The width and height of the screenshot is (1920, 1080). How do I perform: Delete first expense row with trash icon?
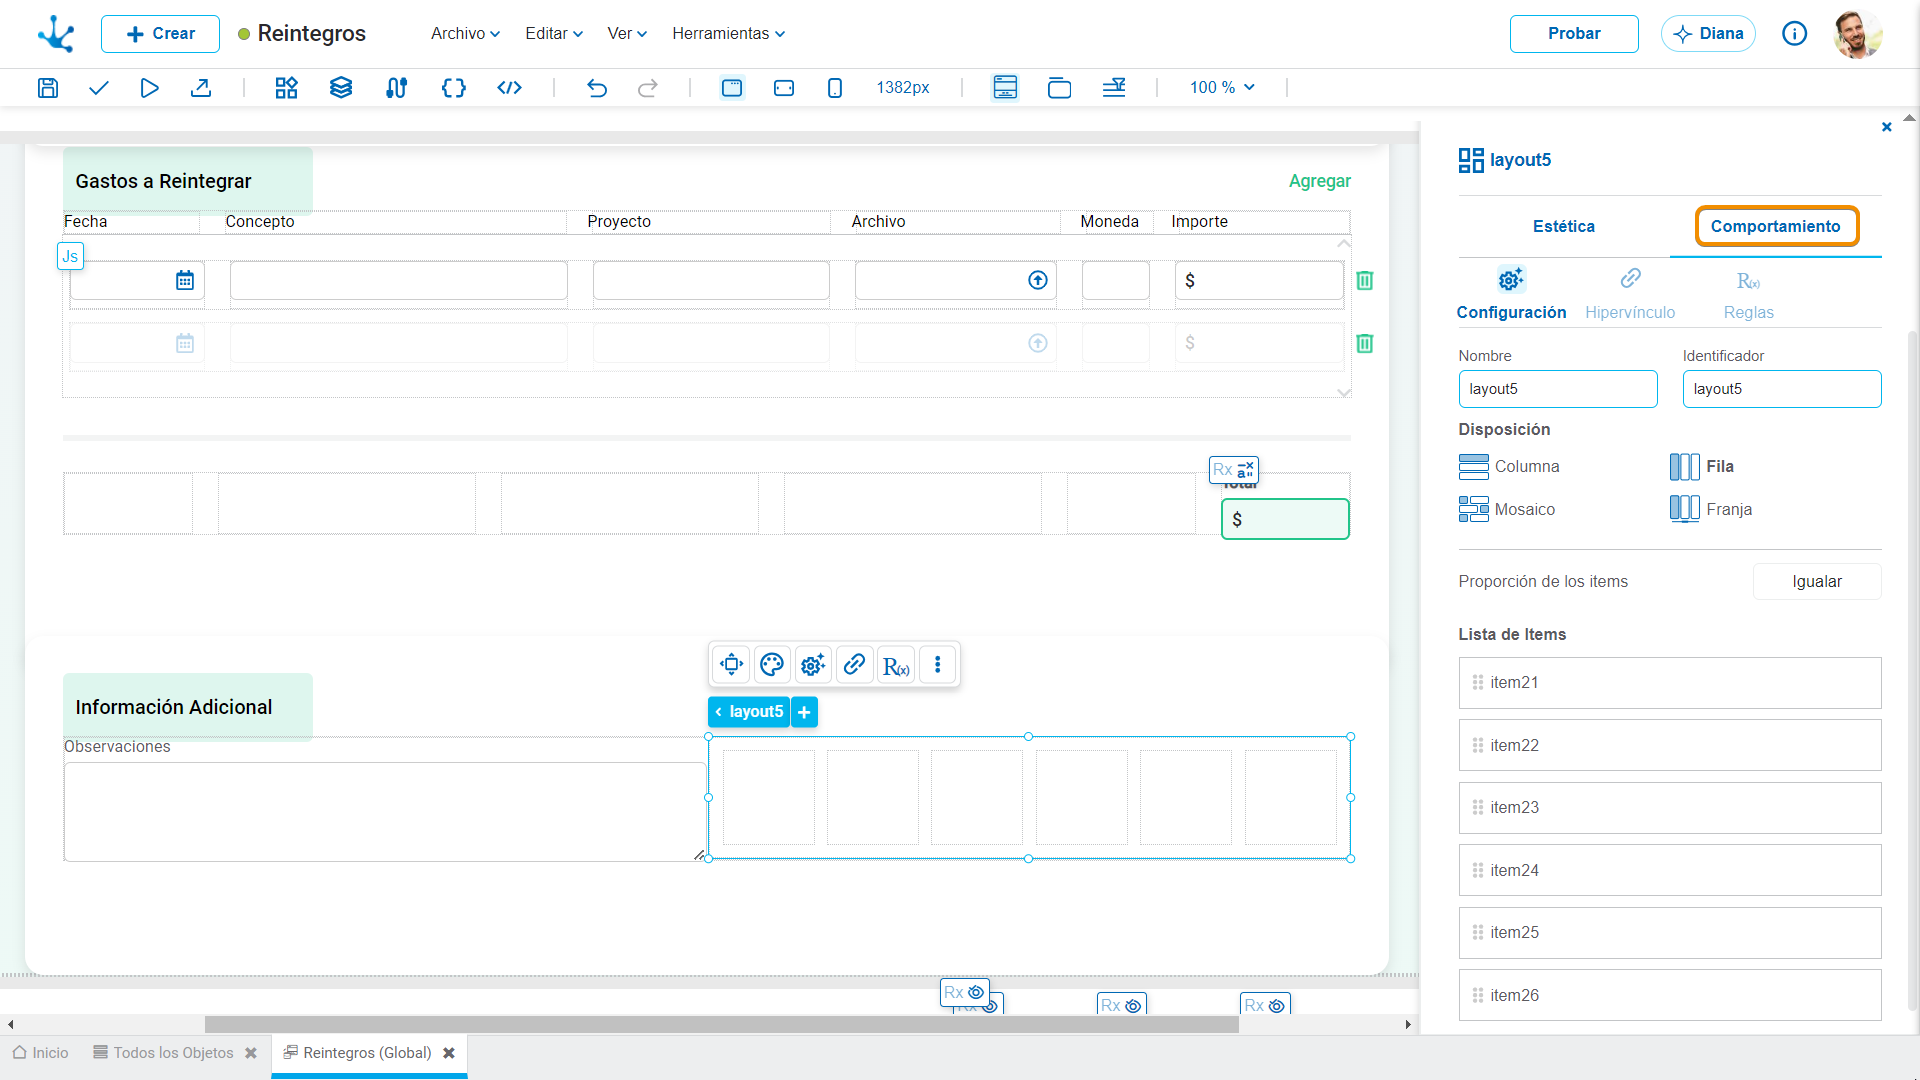1364,281
